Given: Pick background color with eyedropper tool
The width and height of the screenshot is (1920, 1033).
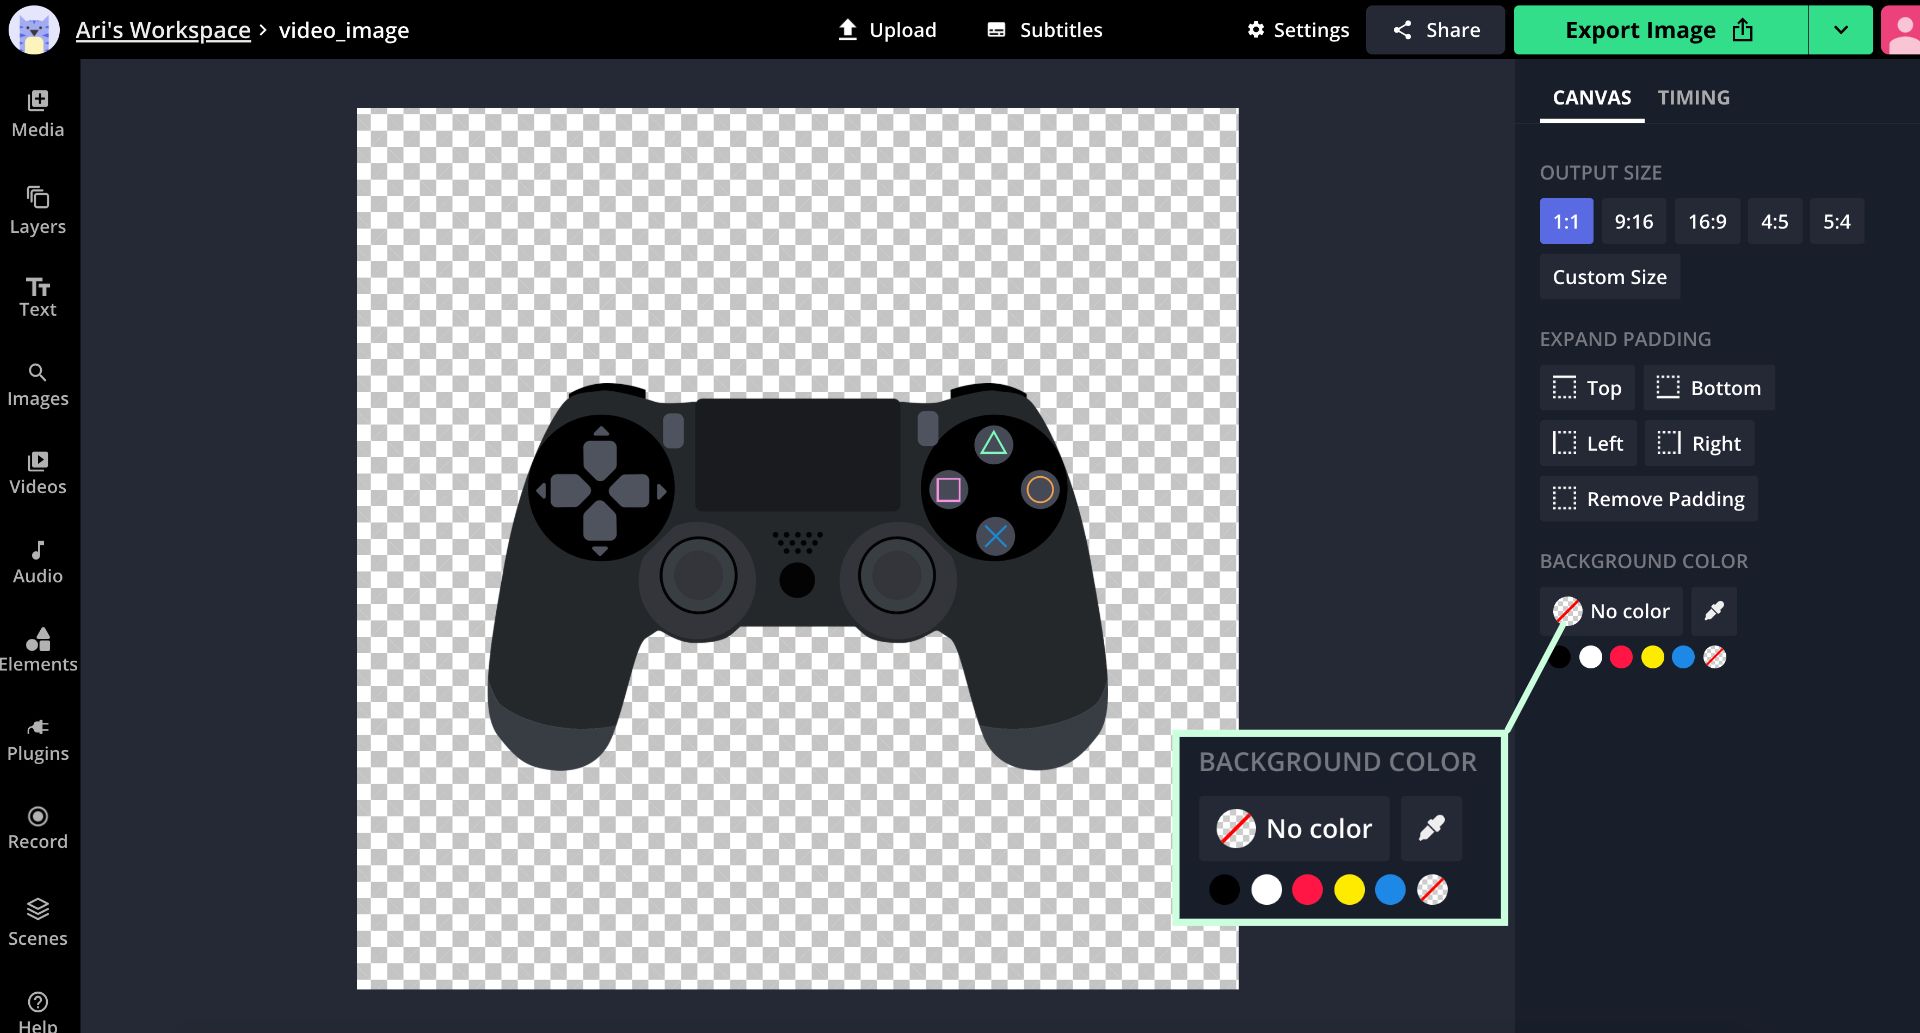Looking at the screenshot, I should pos(1713,611).
